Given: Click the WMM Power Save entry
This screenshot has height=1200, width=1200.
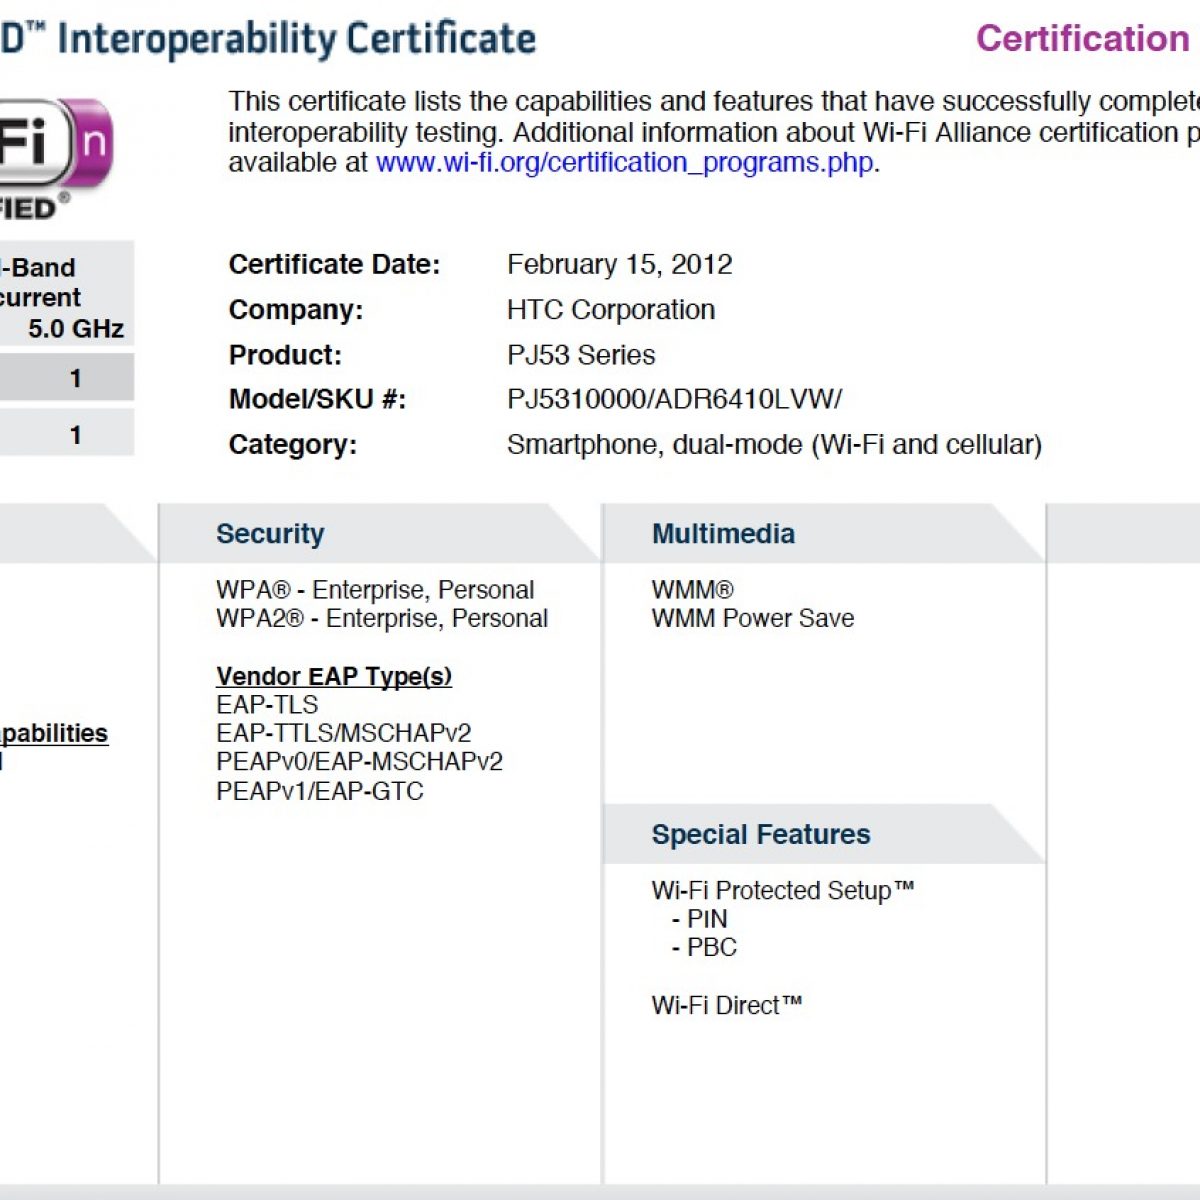Looking at the screenshot, I should pyautogui.click(x=752, y=619).
